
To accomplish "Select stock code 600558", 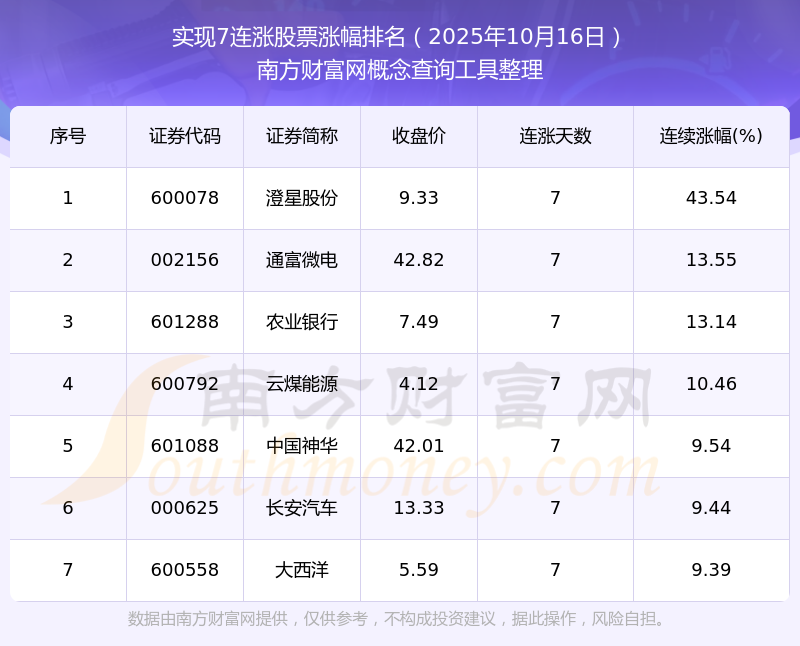I will pos(185,570).
